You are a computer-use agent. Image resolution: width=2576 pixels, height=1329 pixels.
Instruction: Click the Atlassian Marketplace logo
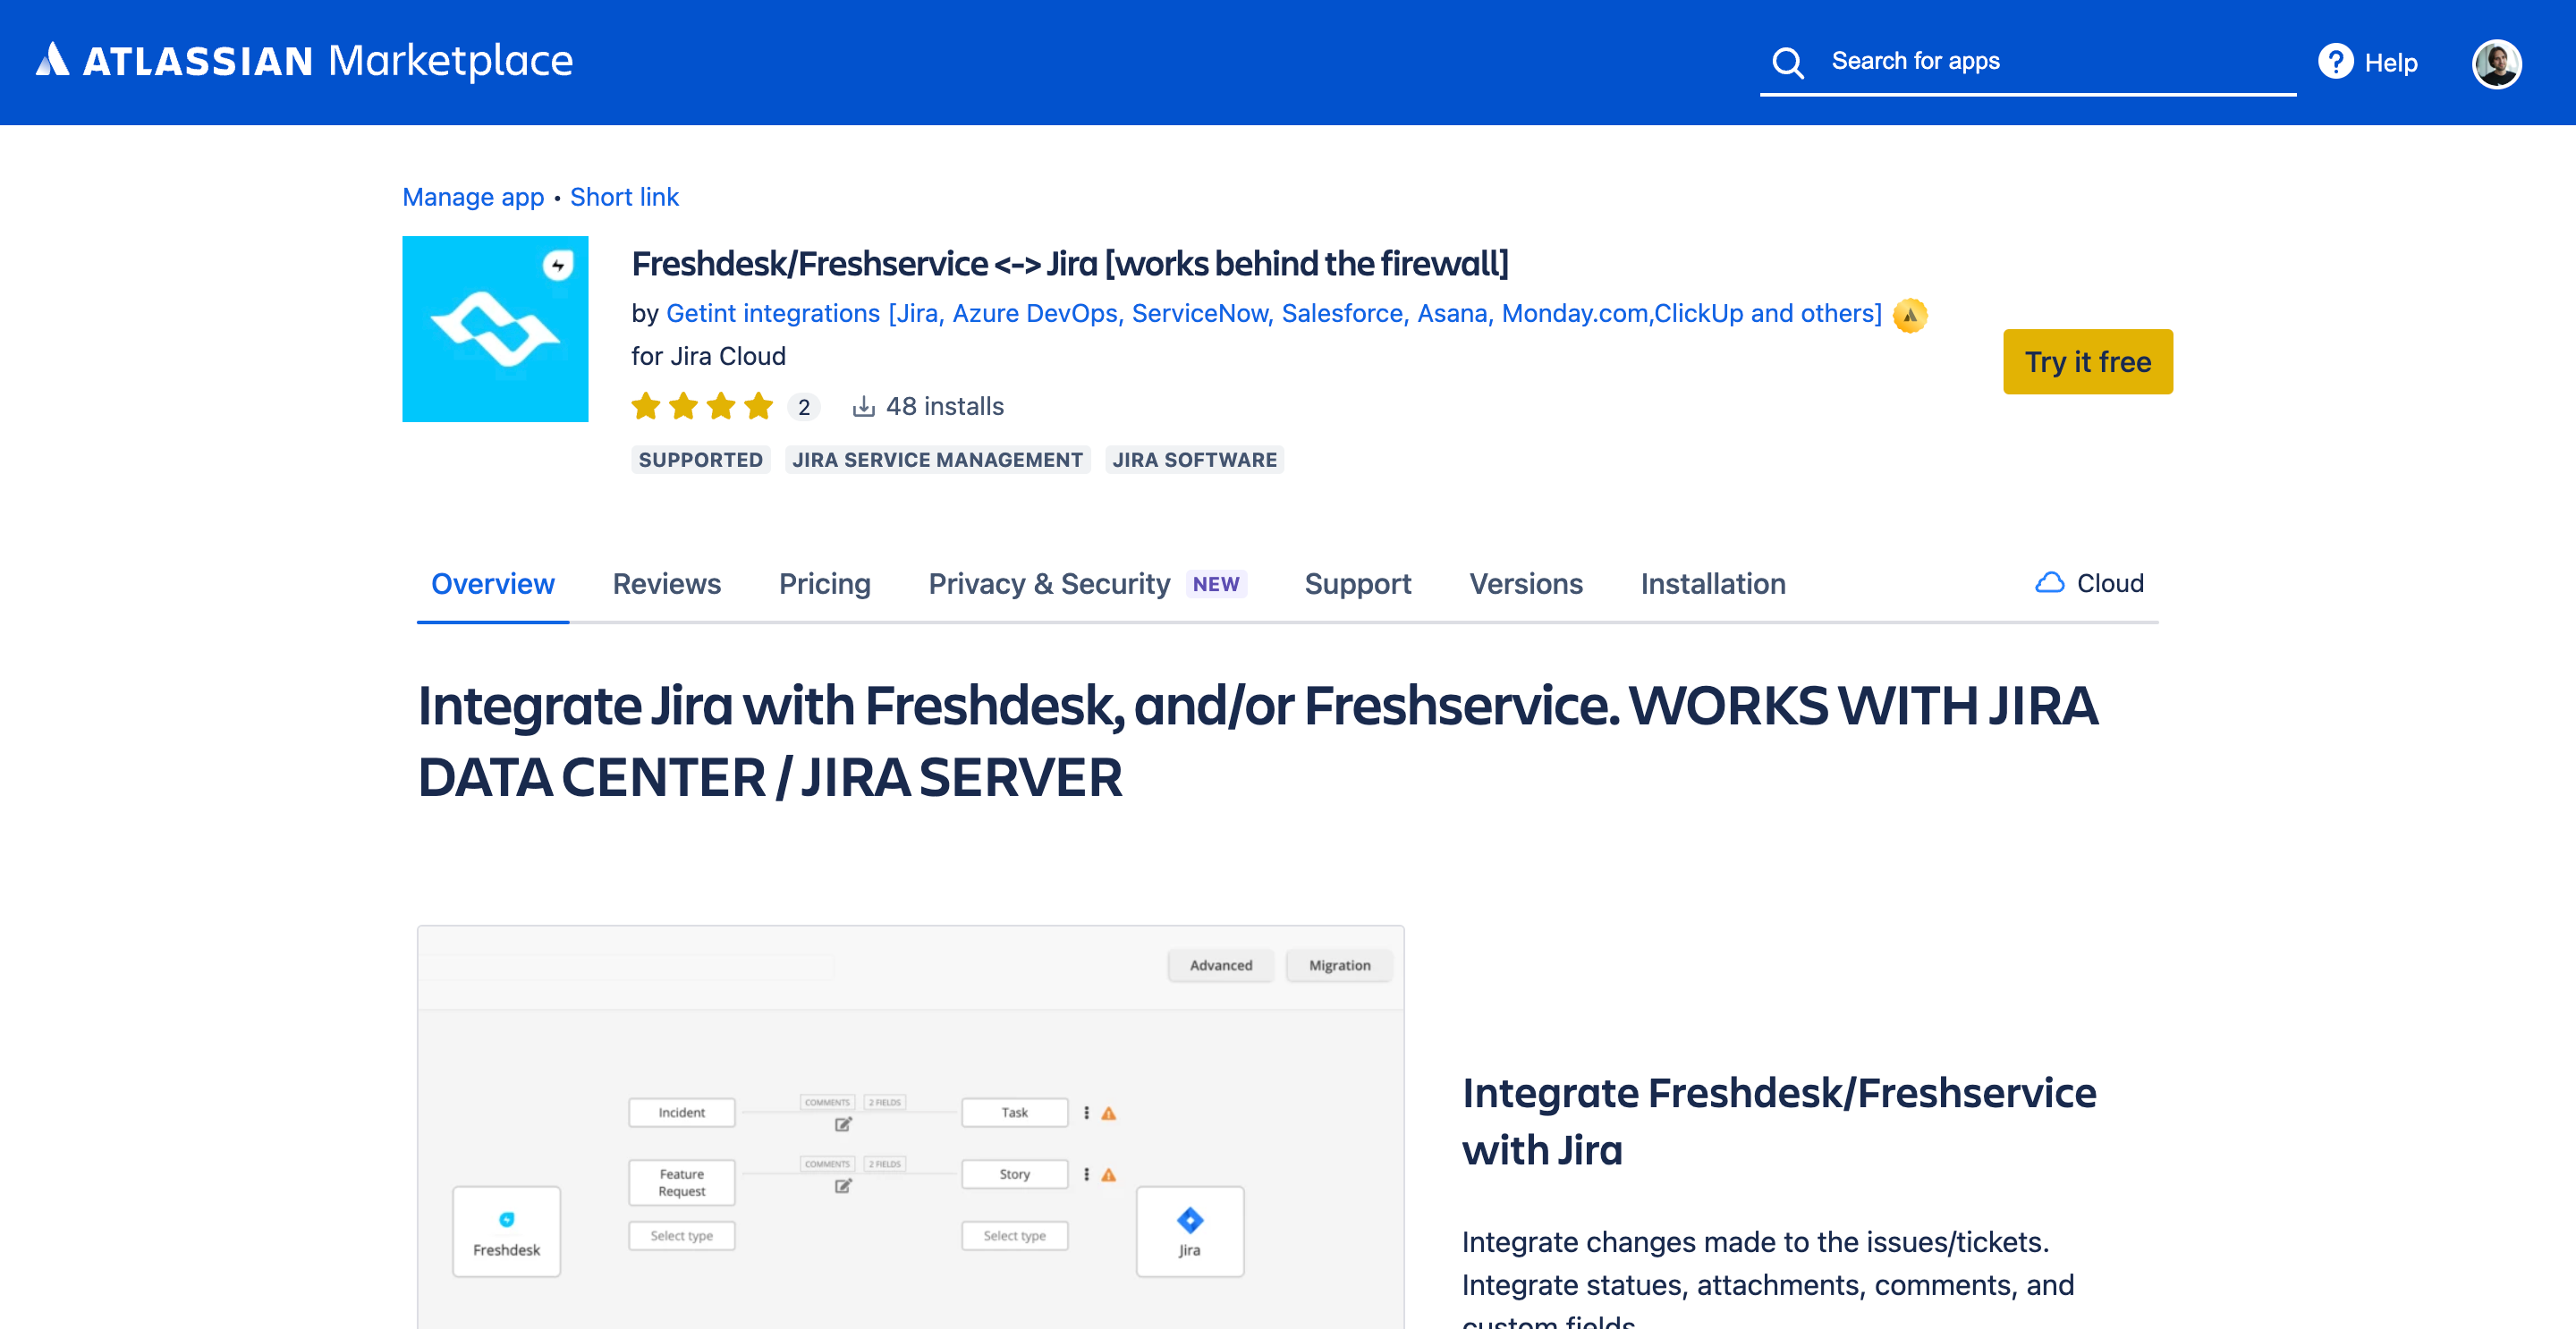click(x=304, y=61)
